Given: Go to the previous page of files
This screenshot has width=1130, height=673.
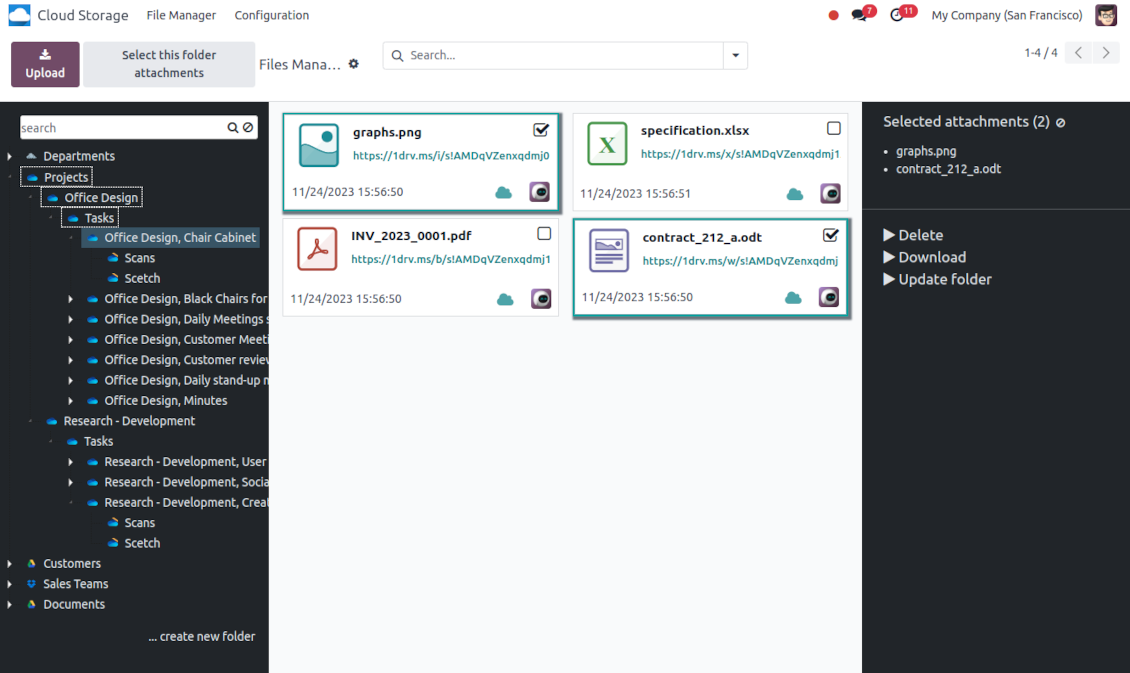Looking at the screenshot, I should coord(1078,53).
